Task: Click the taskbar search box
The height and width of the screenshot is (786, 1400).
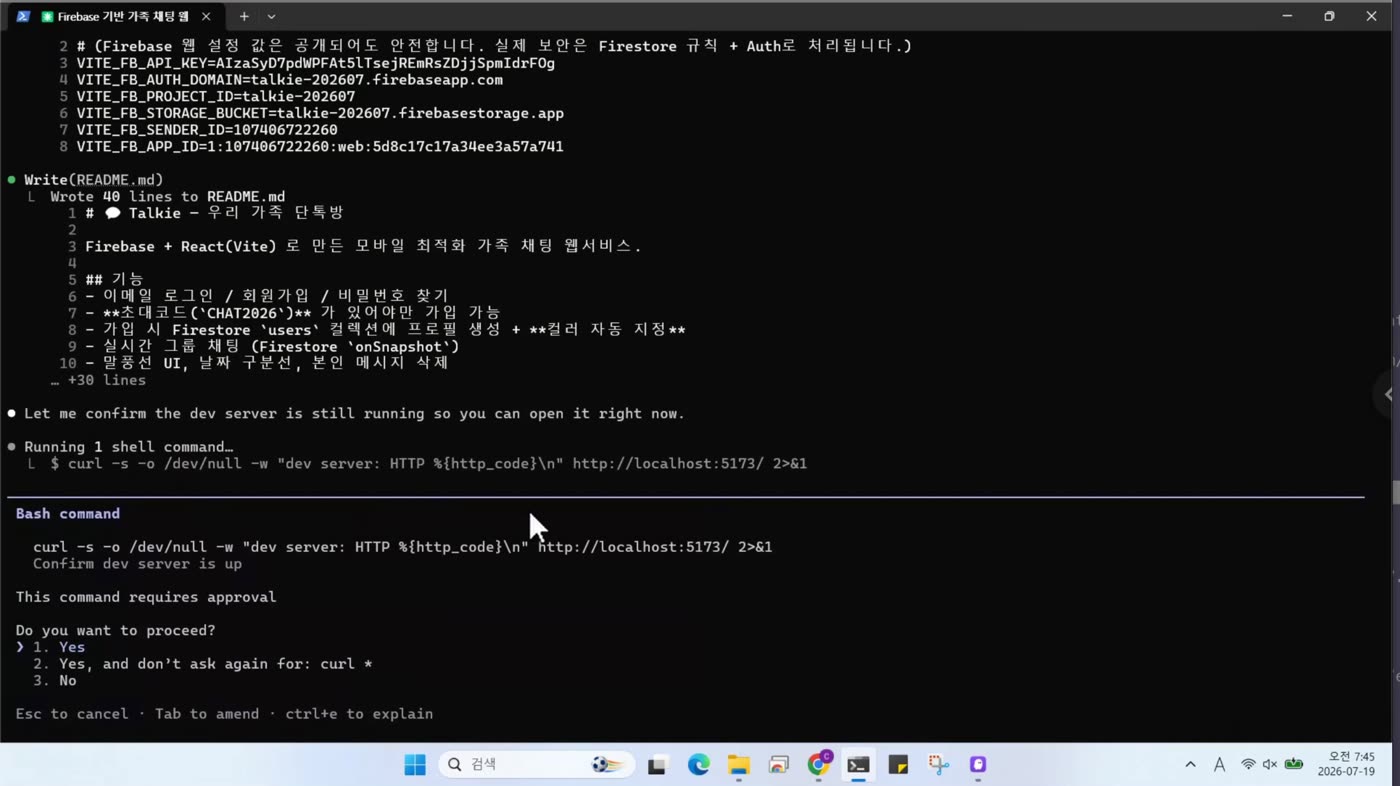Action: click(537, 765)
